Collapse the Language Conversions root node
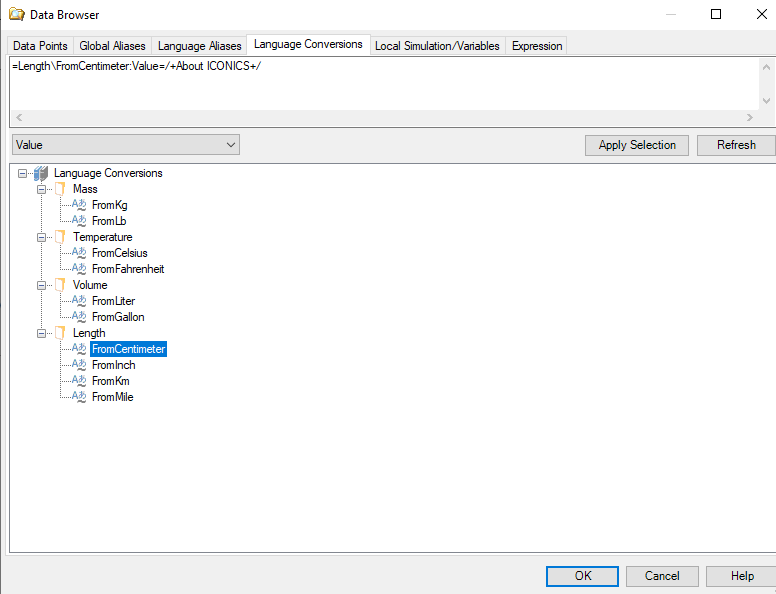The height and width of the screenshot is (594, 776). [23, 173]
